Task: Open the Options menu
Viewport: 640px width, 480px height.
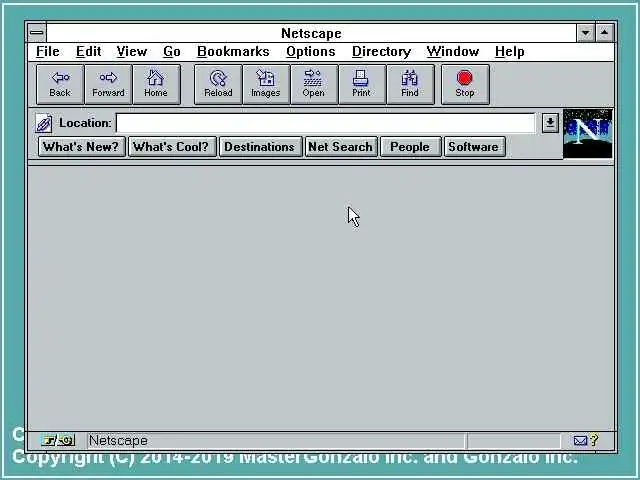Action: point(311,51)
